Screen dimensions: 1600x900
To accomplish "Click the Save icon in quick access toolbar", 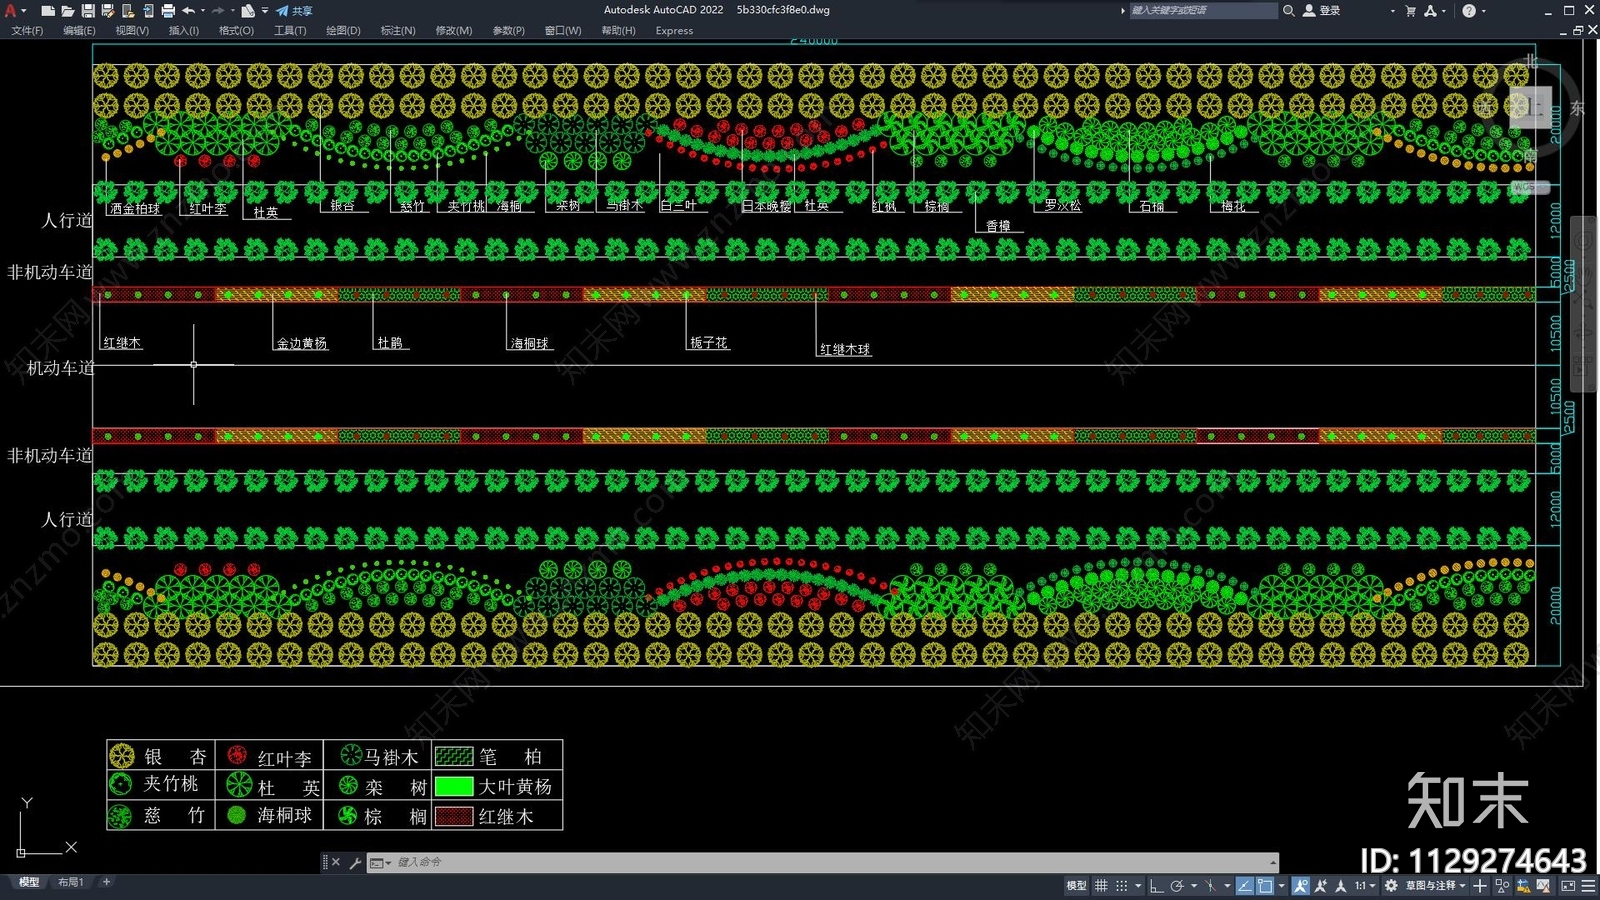I will tap(88, 11).
